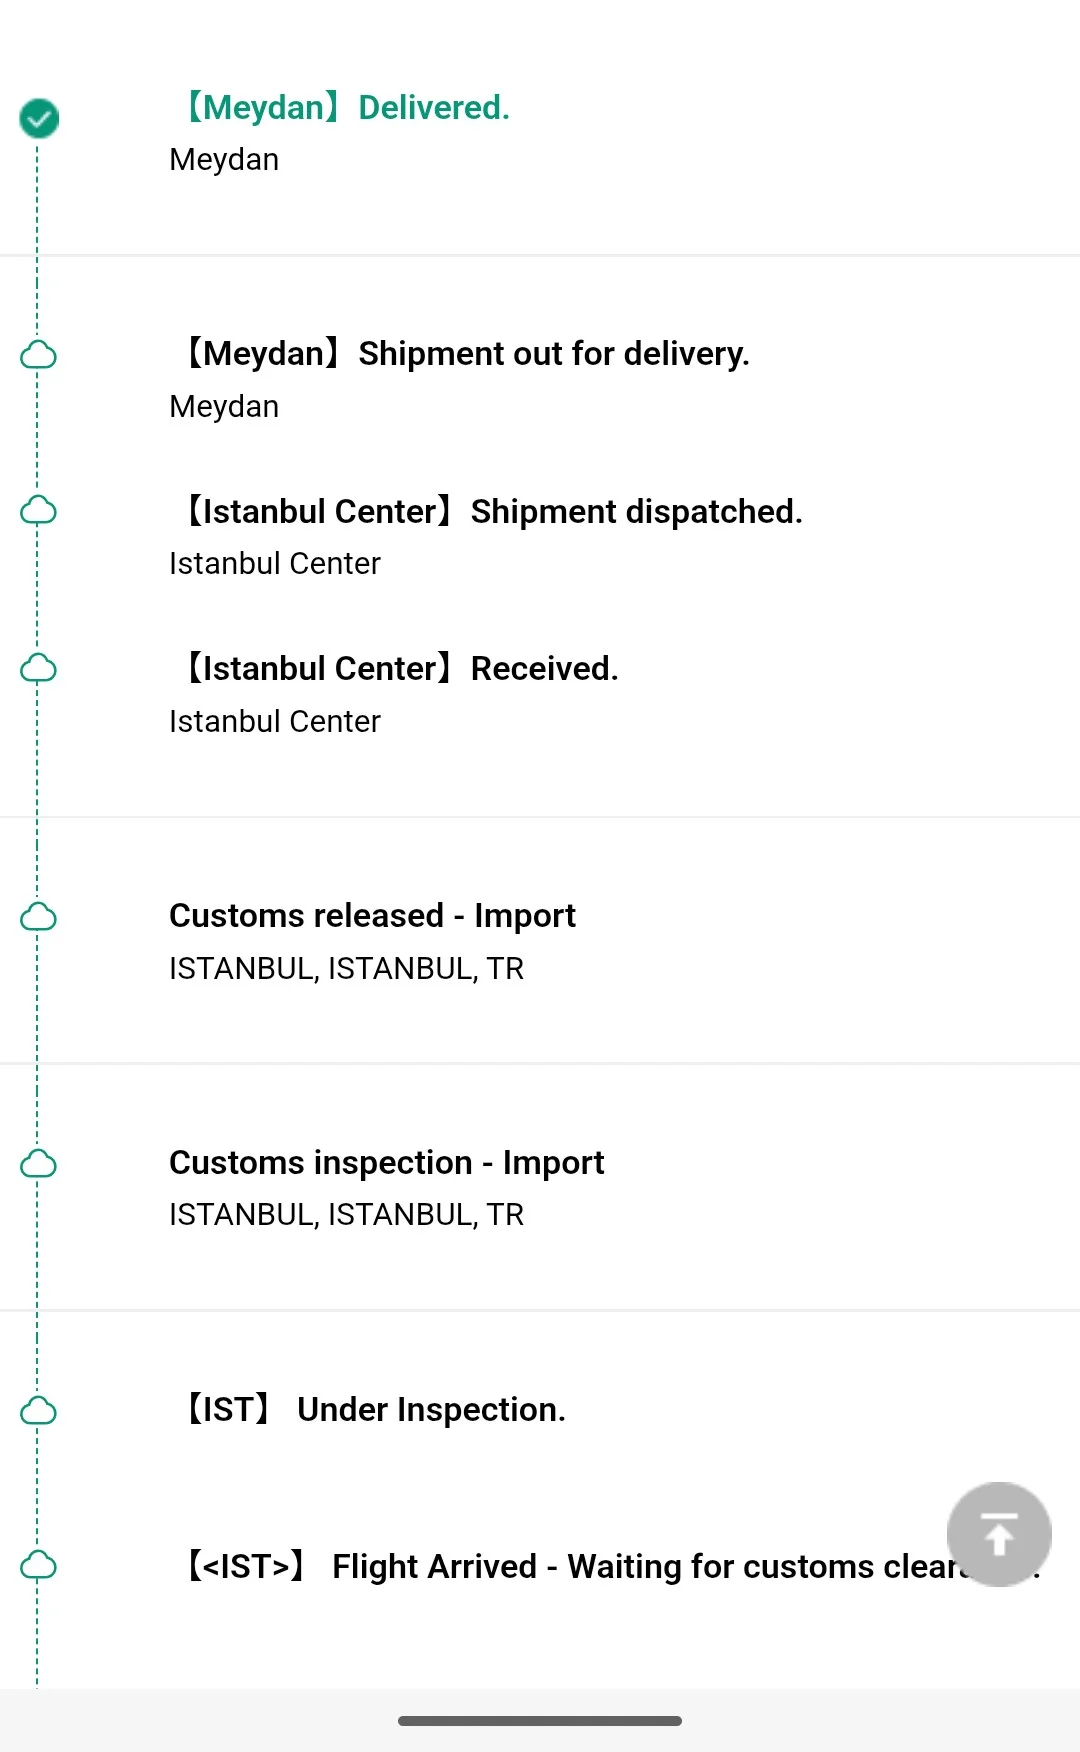Tap the ISTANBUL, ISTANBUL, TR location under Customs released
Viewport: 1080px width, 1752px height.
click(346, 968)
